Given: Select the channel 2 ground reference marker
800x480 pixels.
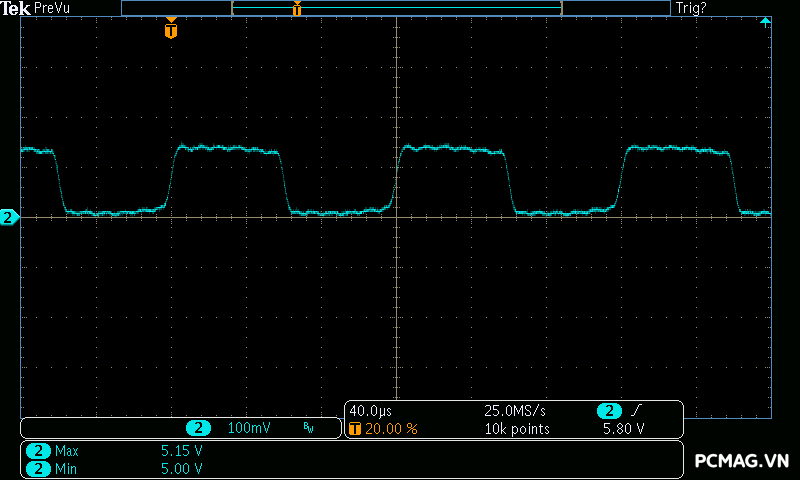Looking at the screenshot, I should [9, 217].
